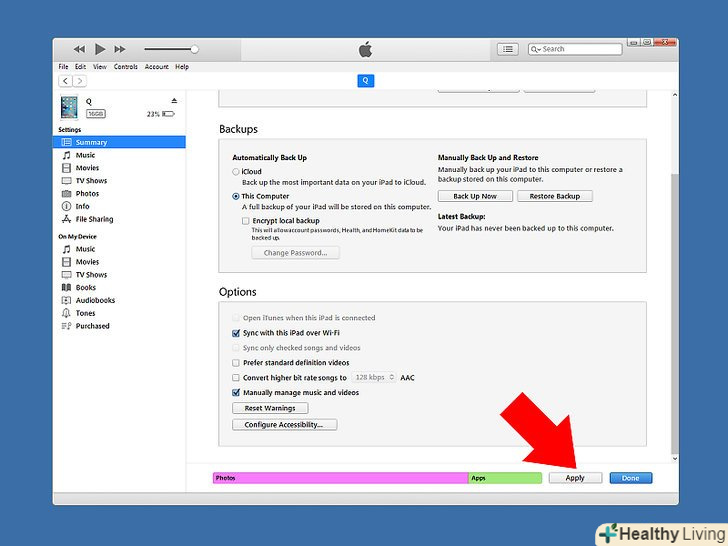Click the Back Up Now button
Screen dimensions: 728x546
pyautogui.click(x=475, y=196)
